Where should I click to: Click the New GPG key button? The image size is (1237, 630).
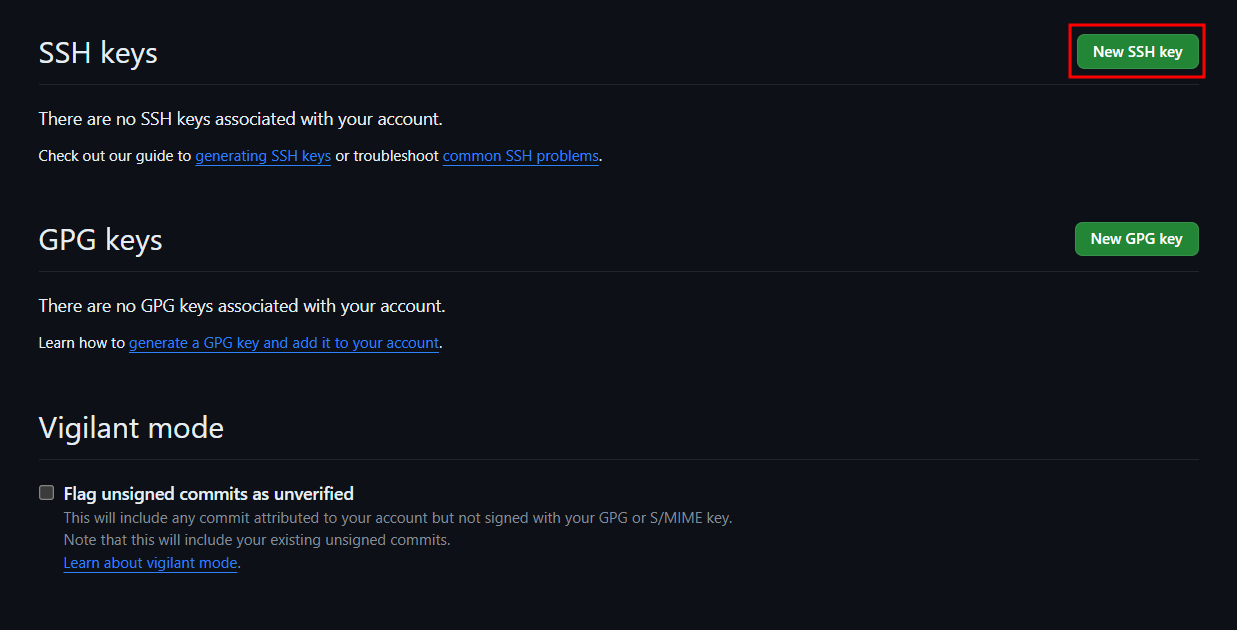point(1136,239)
